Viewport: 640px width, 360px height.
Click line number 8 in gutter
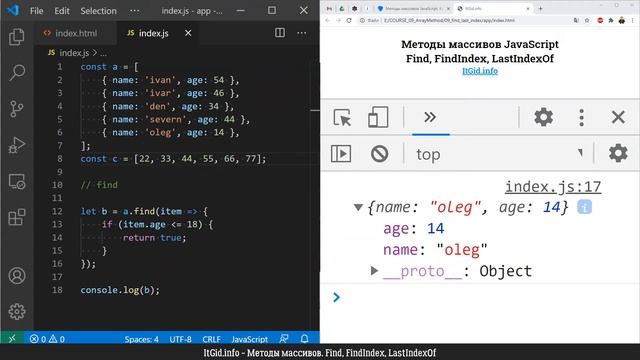coord(60,159)
